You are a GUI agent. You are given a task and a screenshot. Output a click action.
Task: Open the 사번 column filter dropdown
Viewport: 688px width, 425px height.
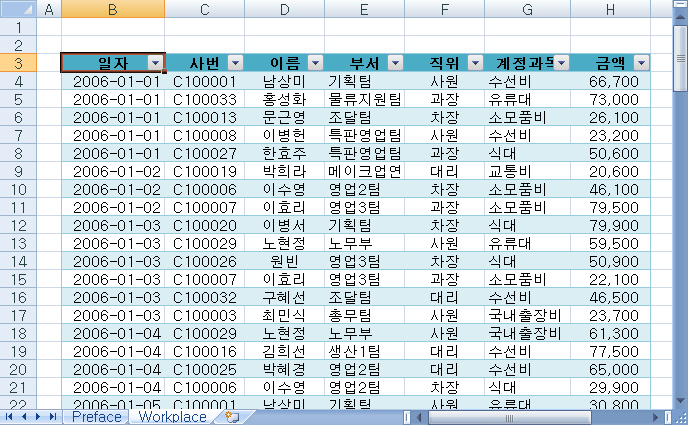click(x=235, y=64)
